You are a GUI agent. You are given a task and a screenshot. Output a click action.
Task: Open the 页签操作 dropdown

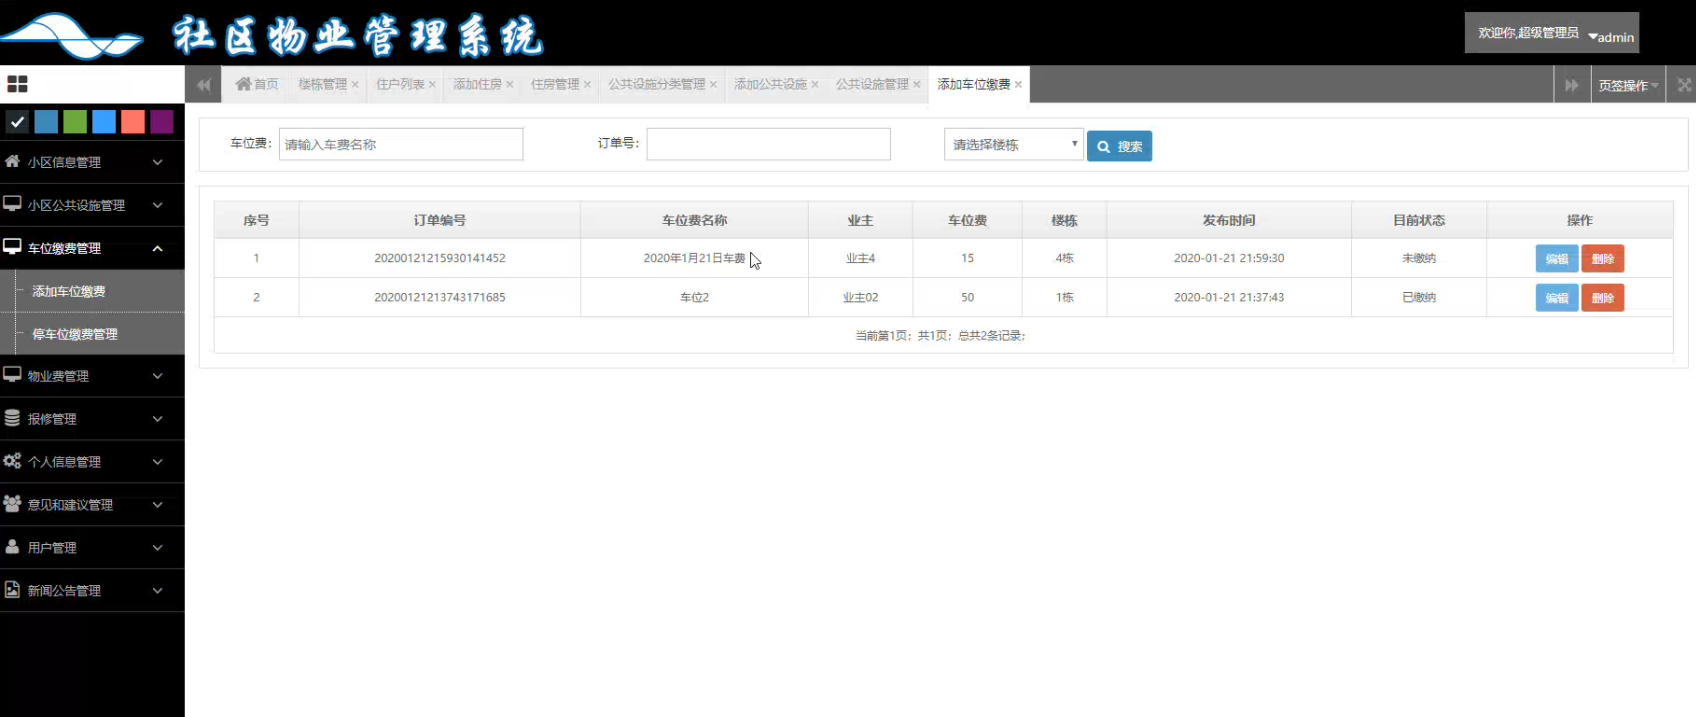(1628, 85)
